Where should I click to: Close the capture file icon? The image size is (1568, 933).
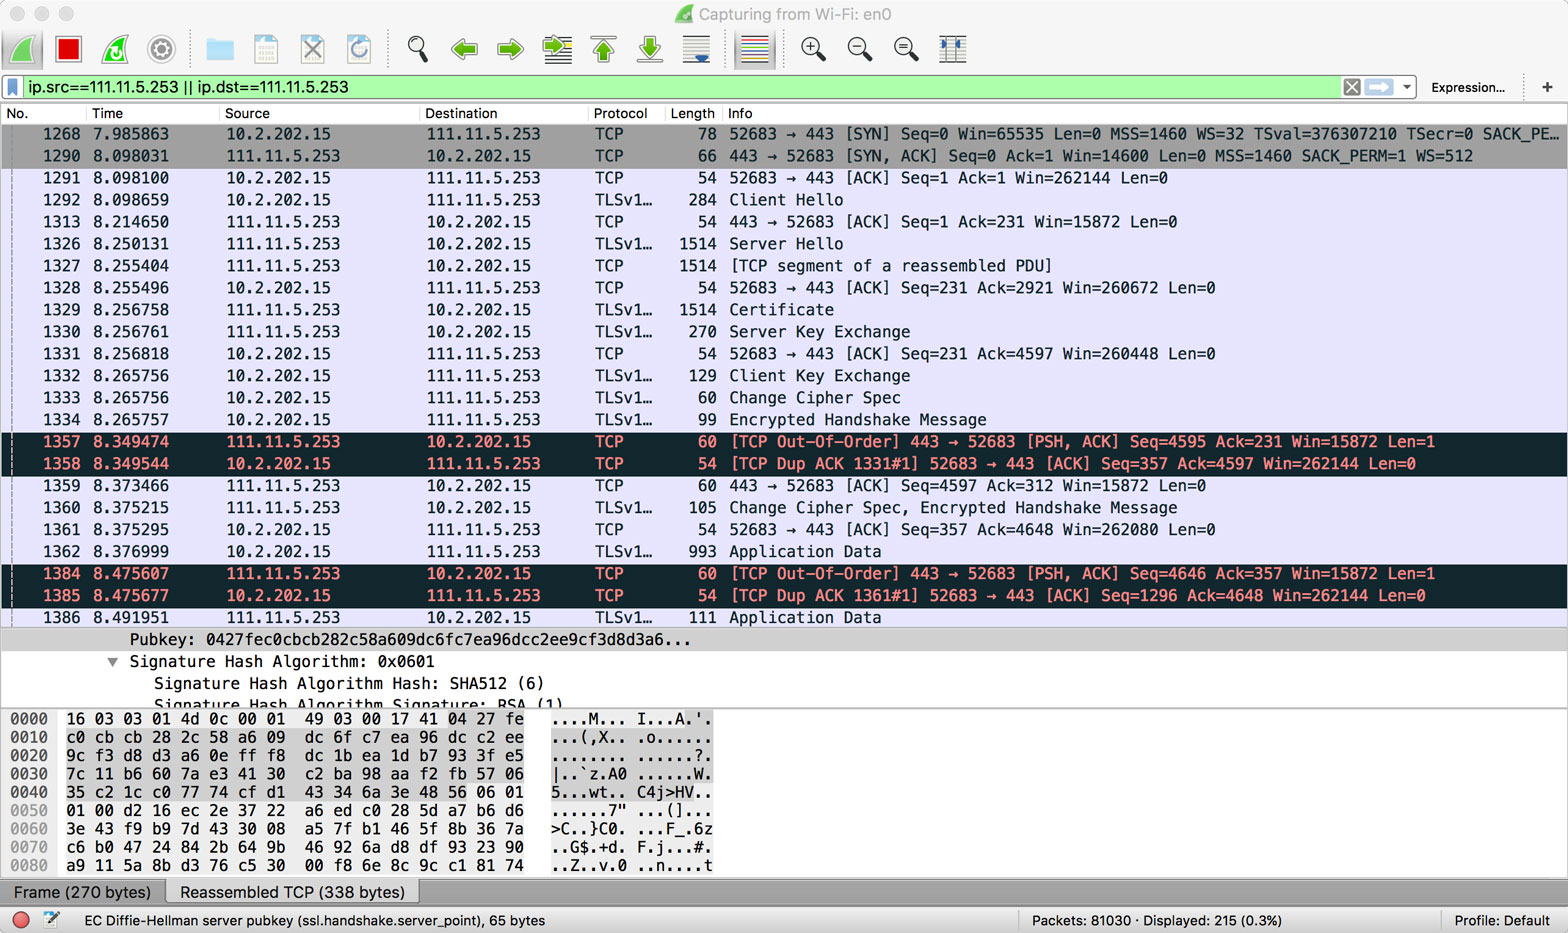[x=313, y=49]
